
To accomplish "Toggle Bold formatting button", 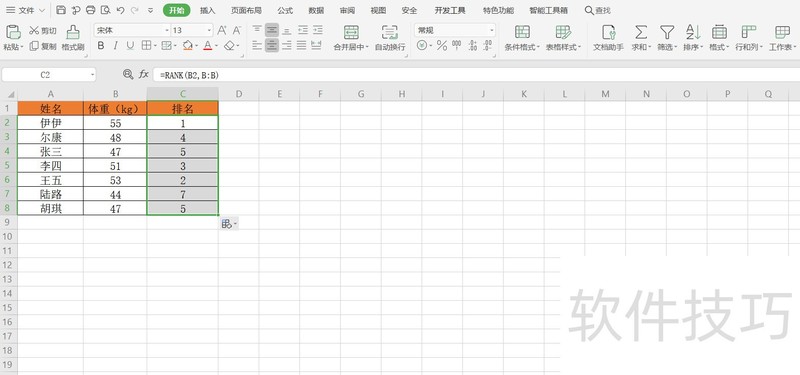I will point(101,46).
